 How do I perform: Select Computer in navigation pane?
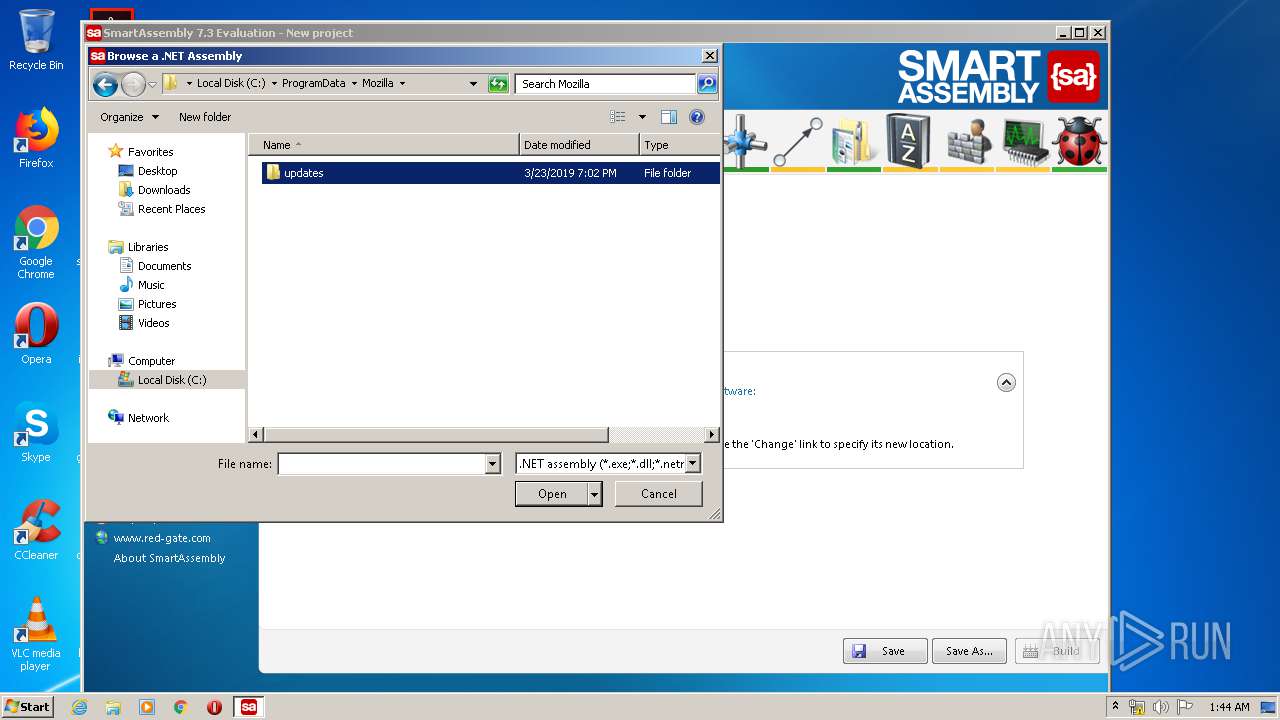click(x=151, y=361)
